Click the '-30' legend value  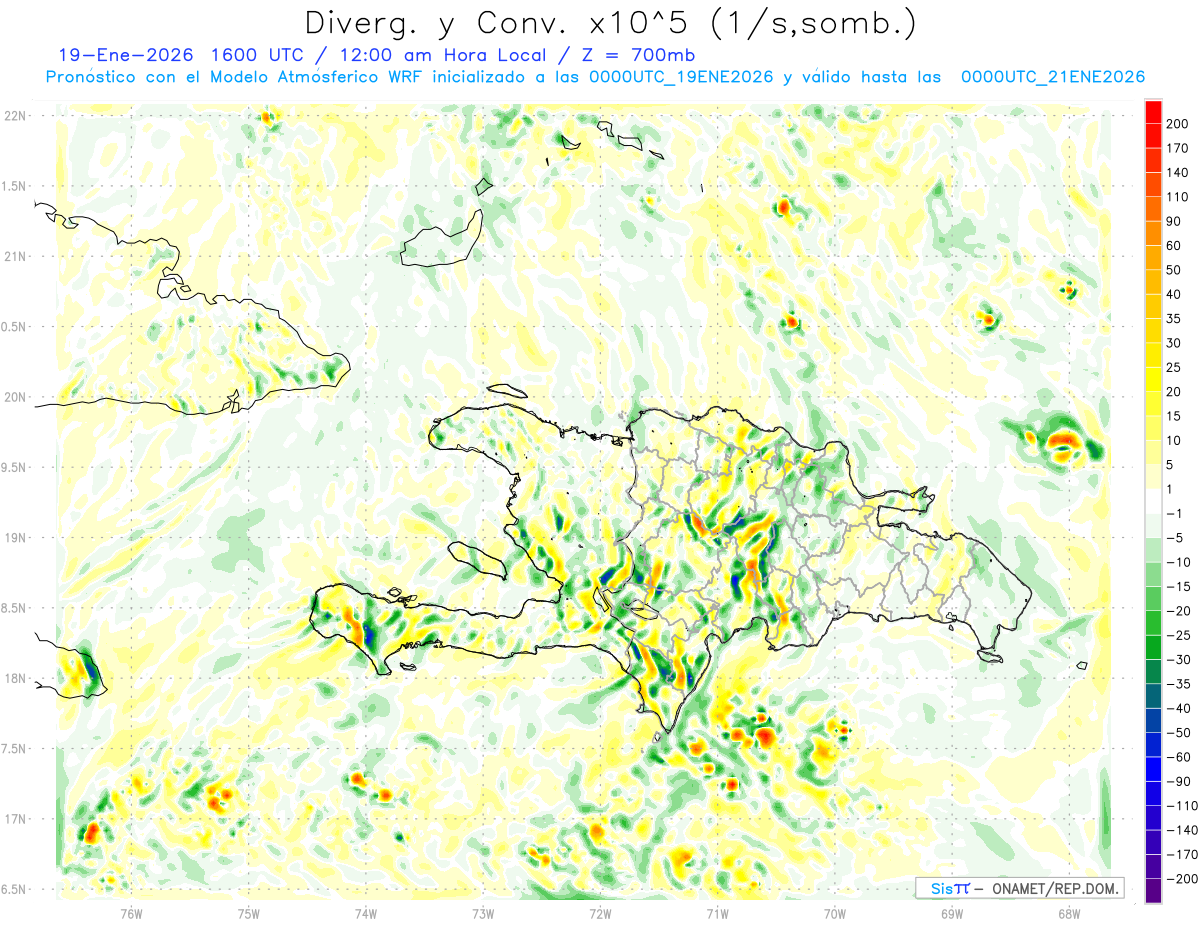coord(1177,659)
